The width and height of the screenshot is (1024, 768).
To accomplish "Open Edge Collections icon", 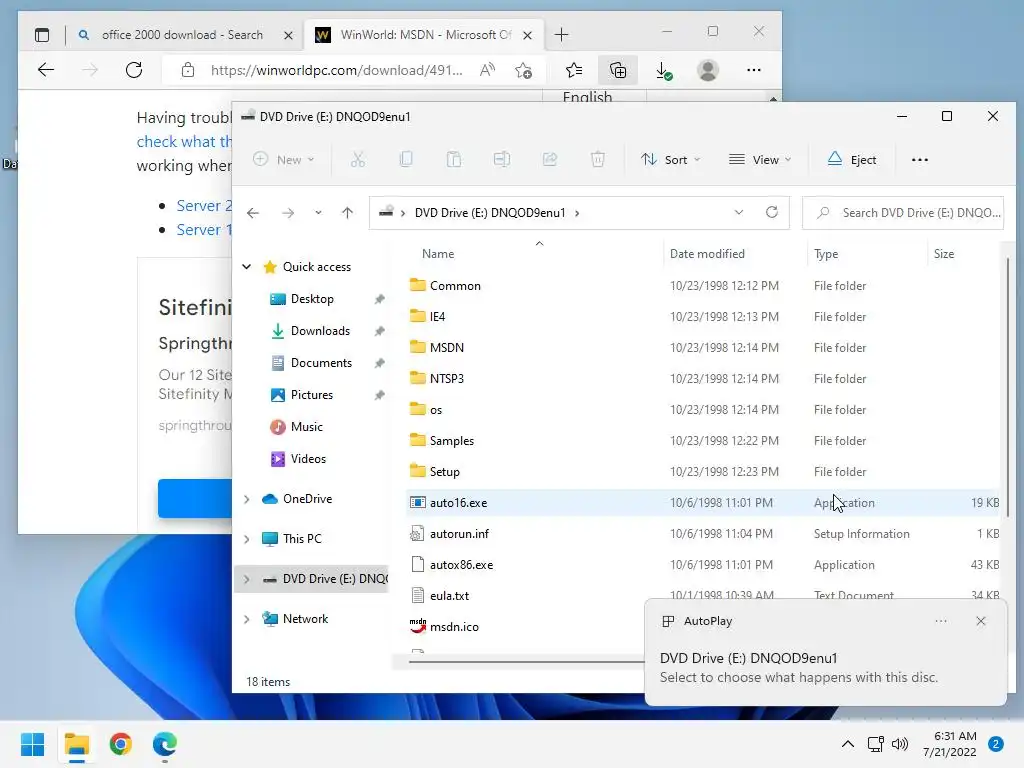I will point(618,70).
